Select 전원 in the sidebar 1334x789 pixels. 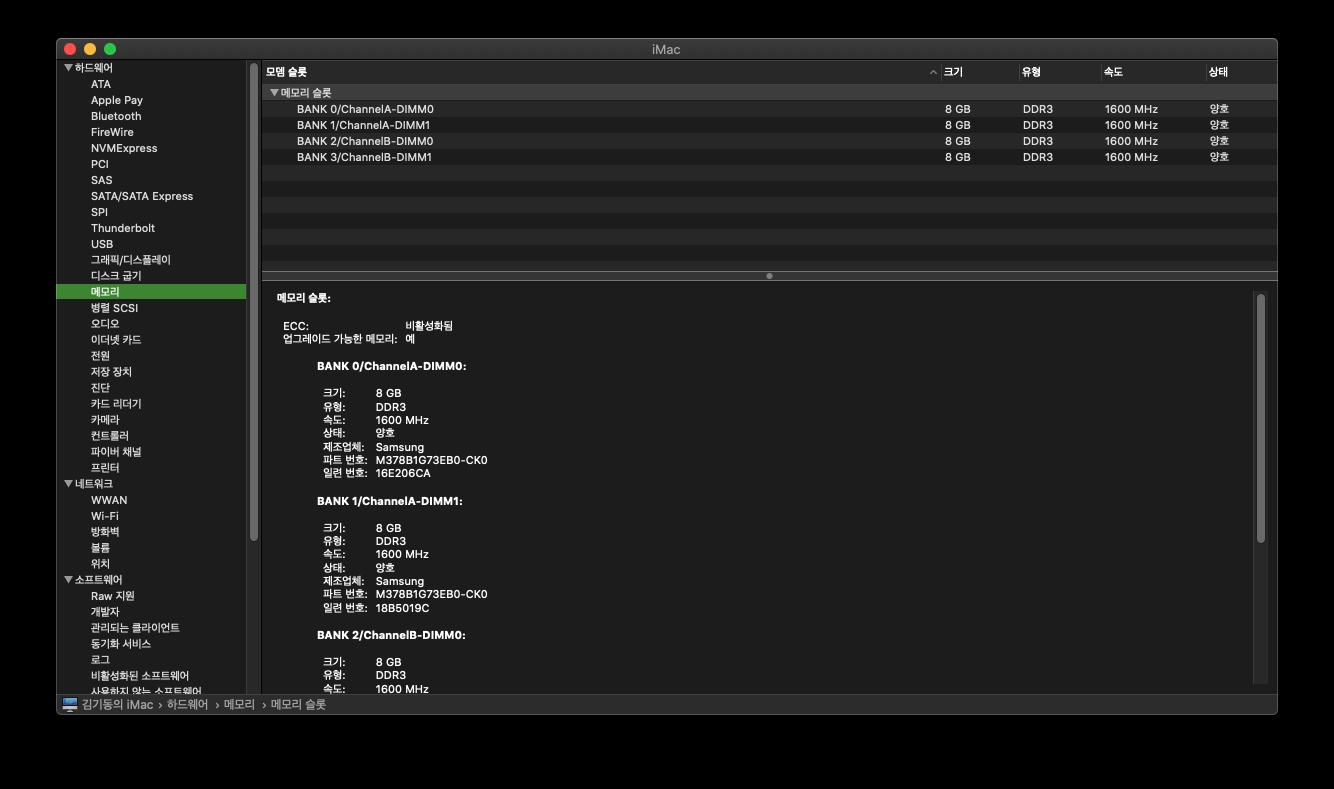tap(100, 356)
